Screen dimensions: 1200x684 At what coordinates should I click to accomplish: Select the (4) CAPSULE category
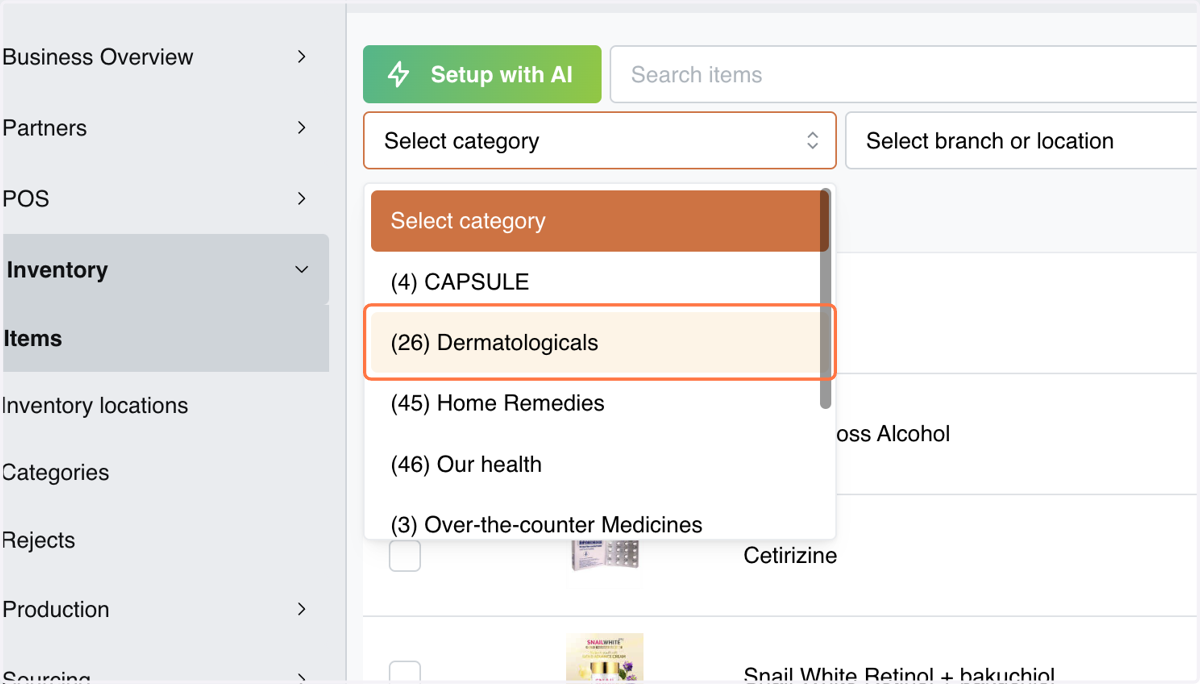tap(596, 282)
